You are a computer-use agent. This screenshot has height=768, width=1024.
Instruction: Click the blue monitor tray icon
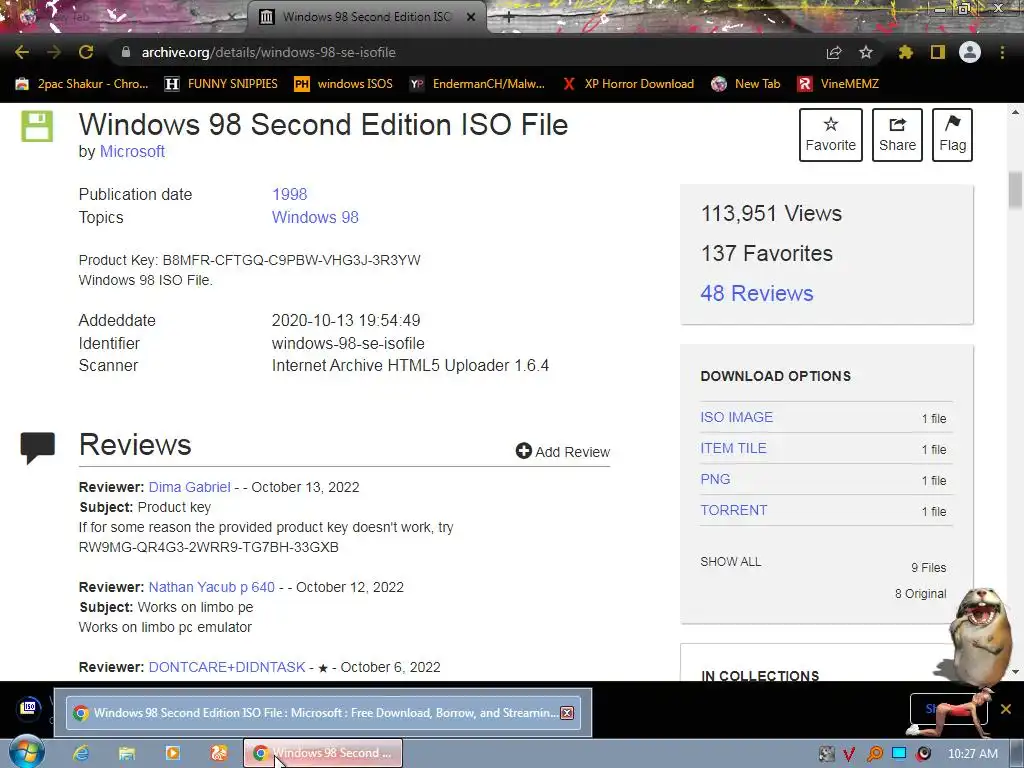[x=899, y=754]
